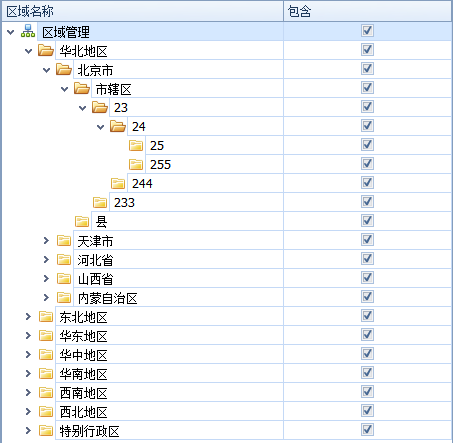Click the open folder icon of 23

100,107
